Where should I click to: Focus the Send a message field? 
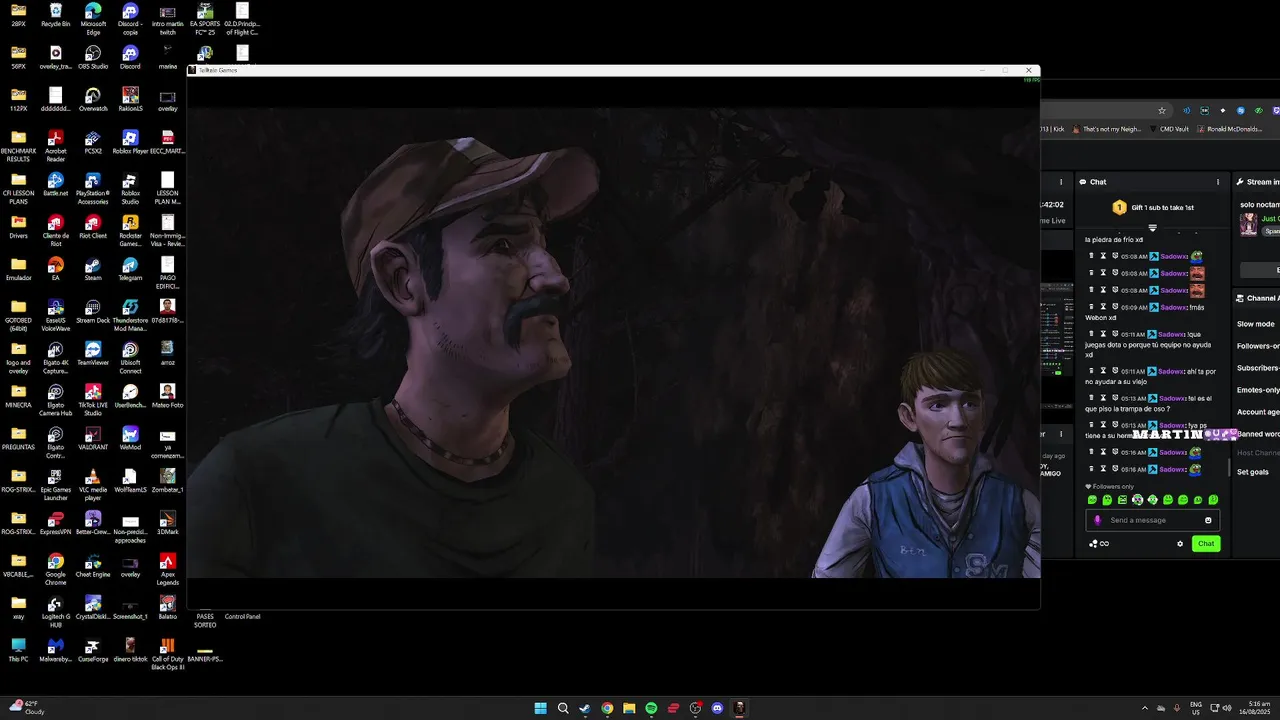click(1152, 520)
